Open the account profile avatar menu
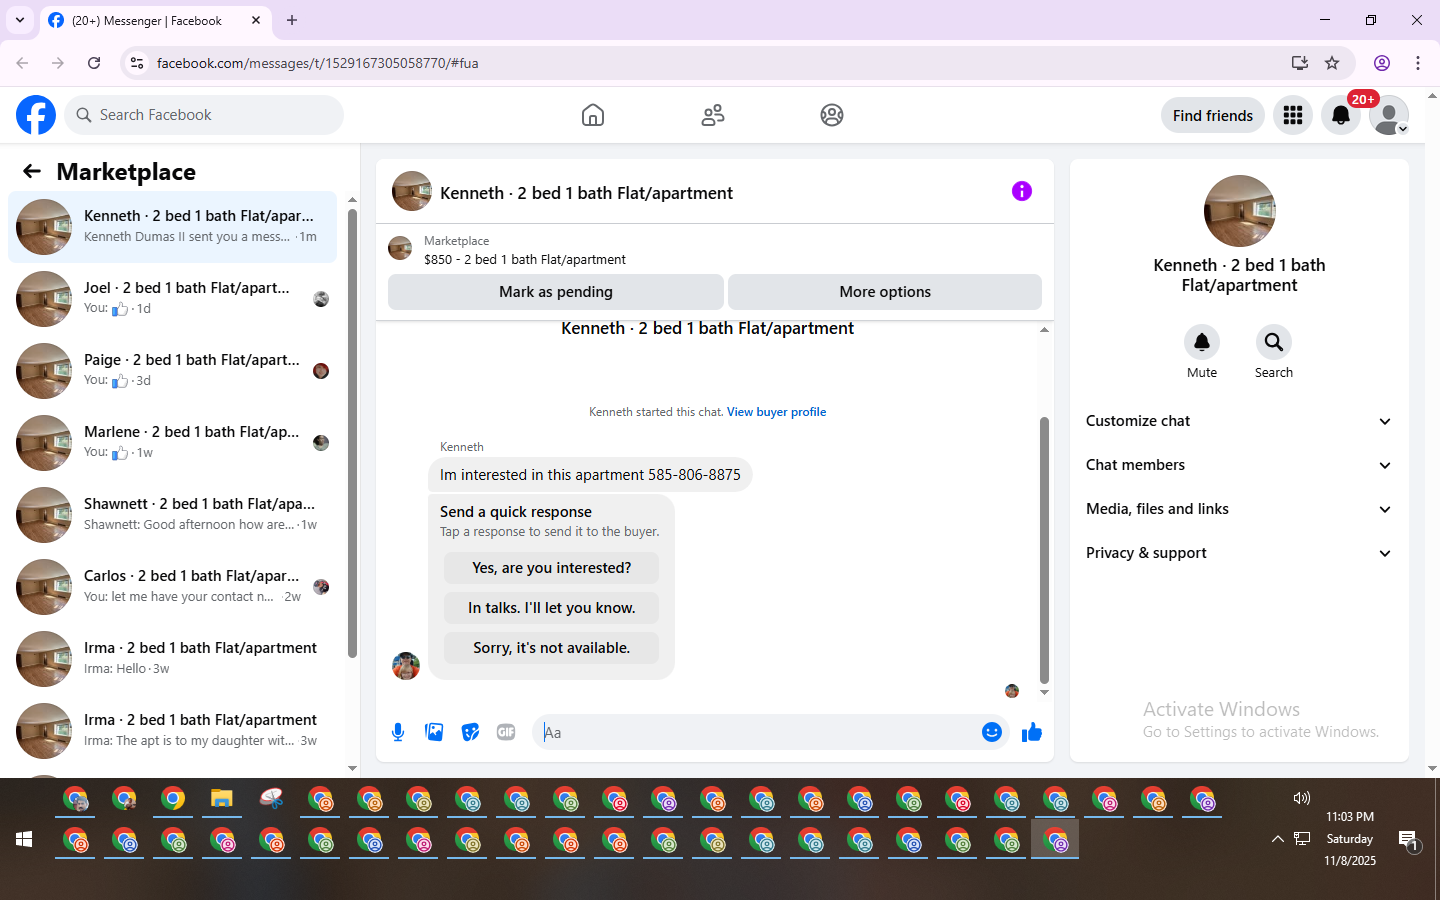This screenshot has width=1440, height=900. click(x=1389, y=115)
